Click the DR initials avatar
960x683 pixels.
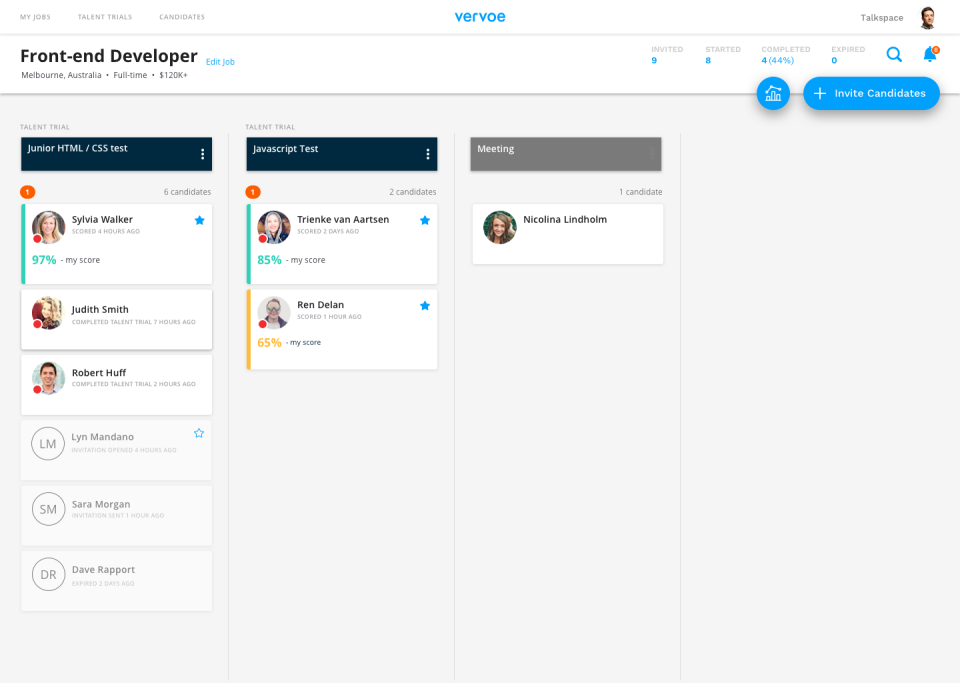(x=48, y=574)
